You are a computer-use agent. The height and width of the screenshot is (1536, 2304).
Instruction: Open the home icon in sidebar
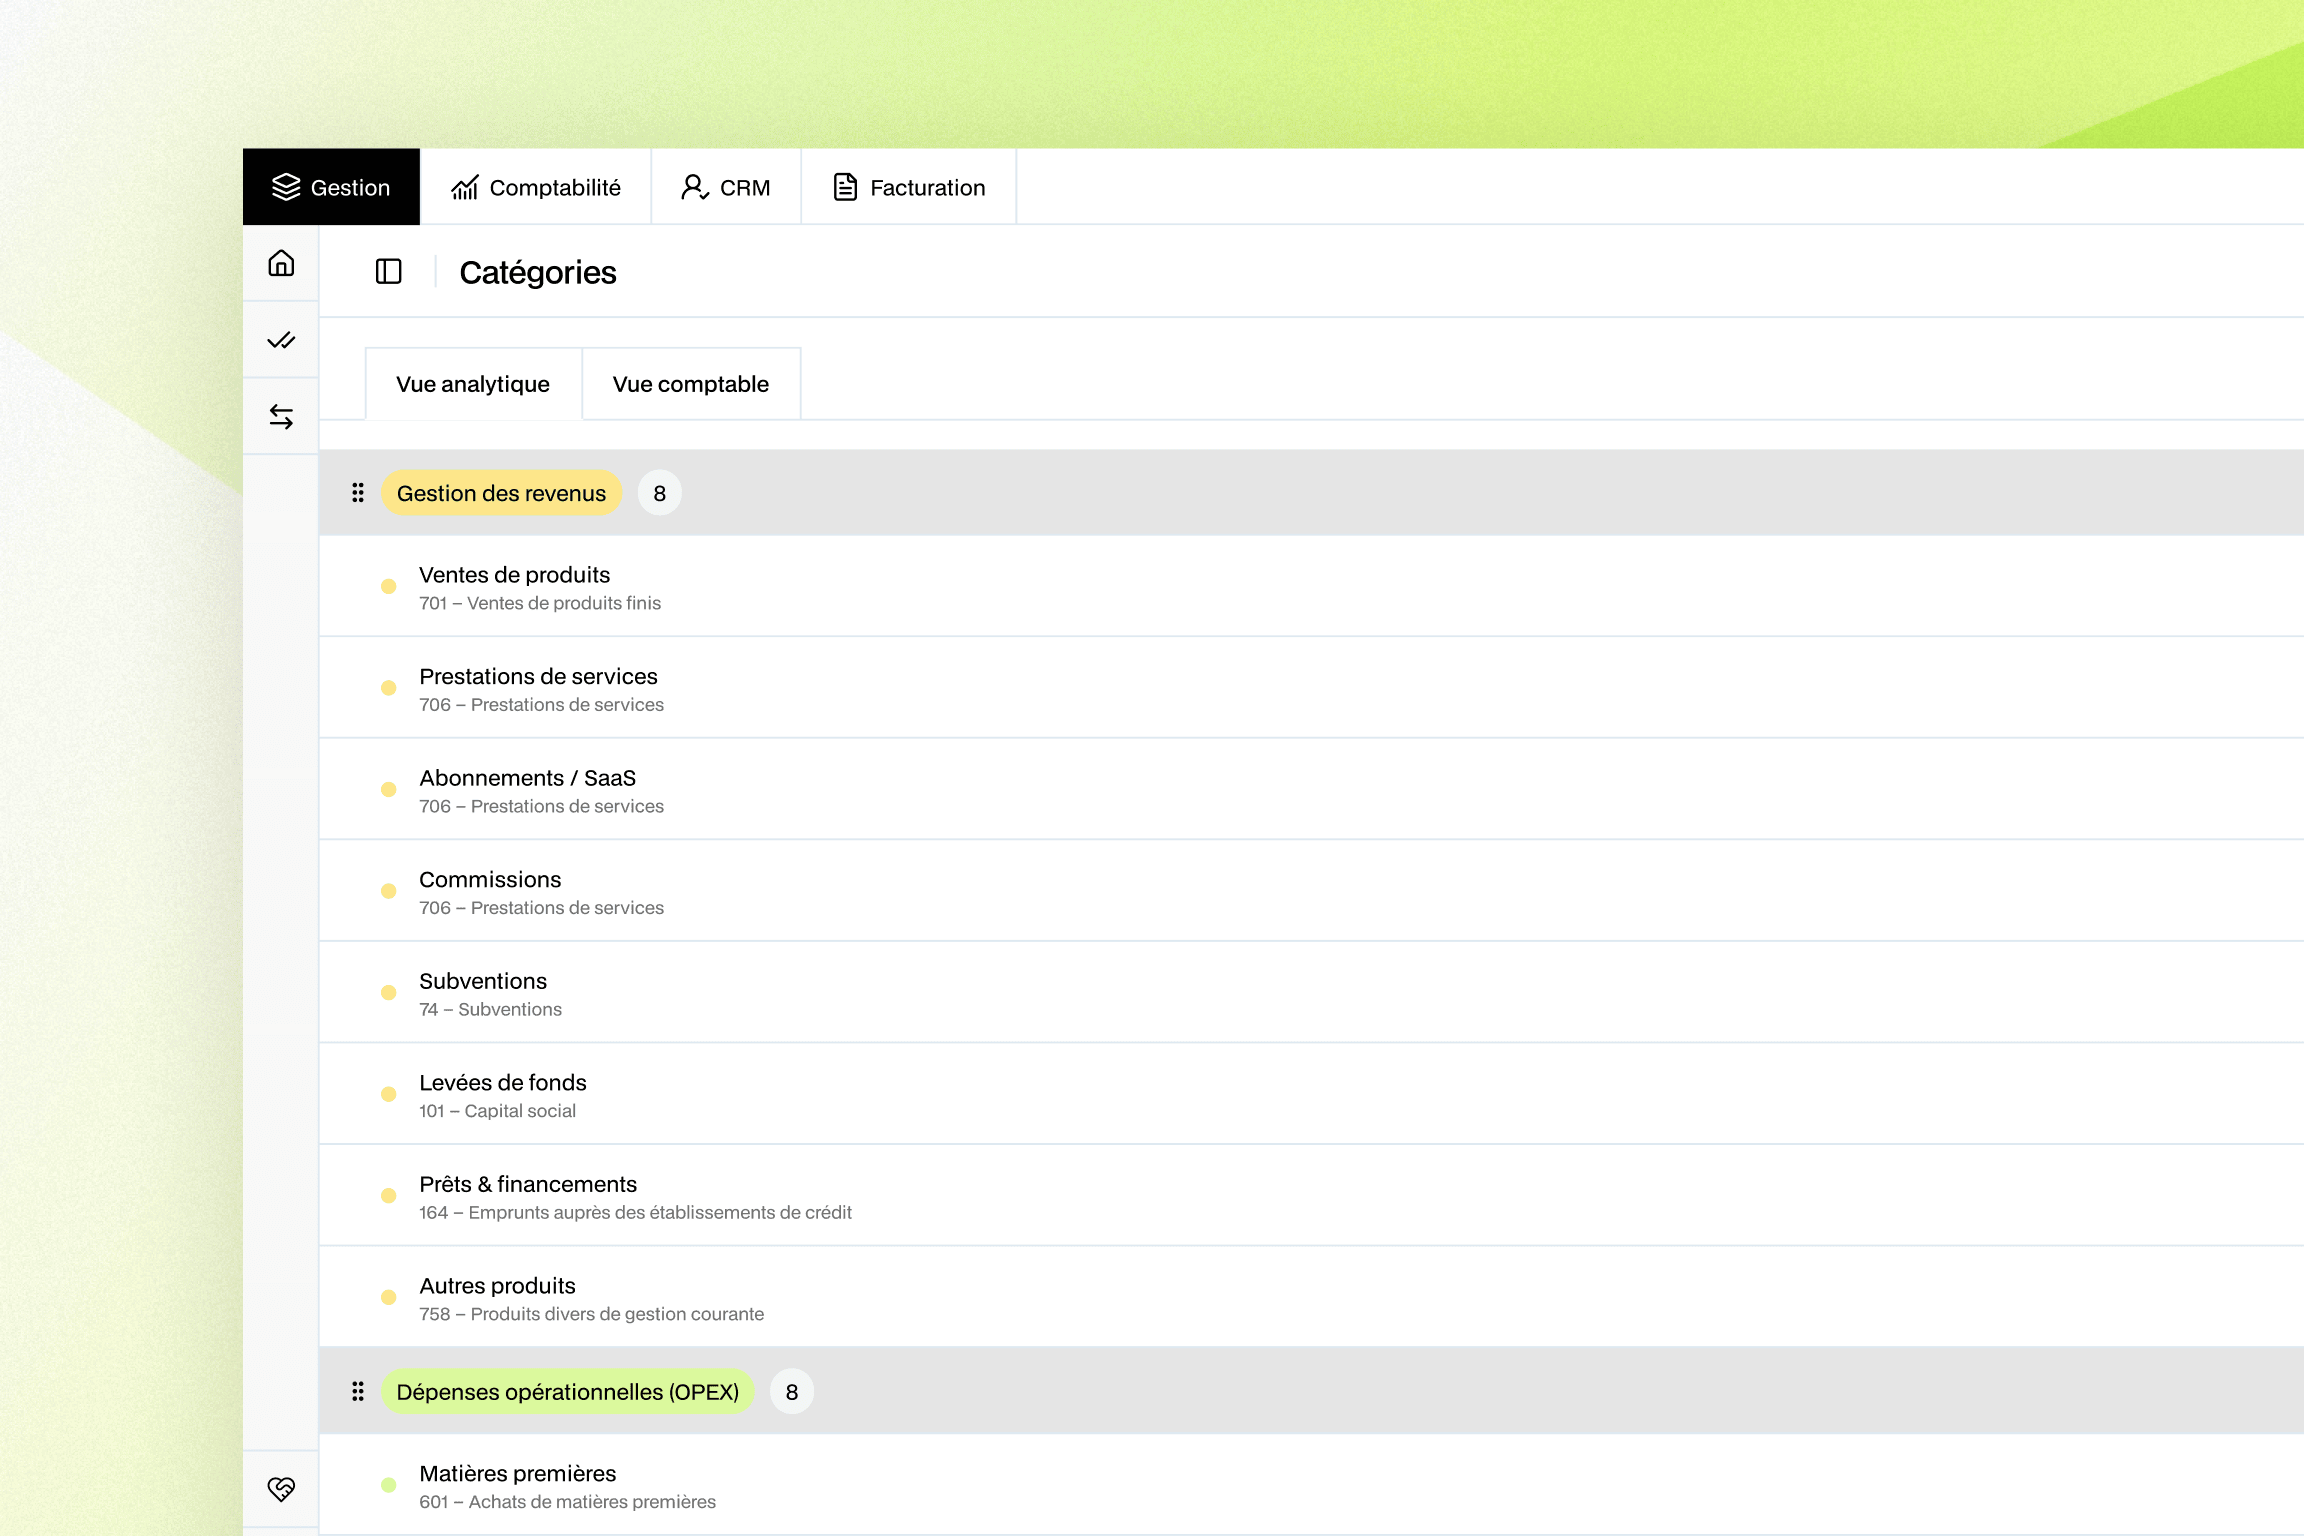tap(281, 263)
